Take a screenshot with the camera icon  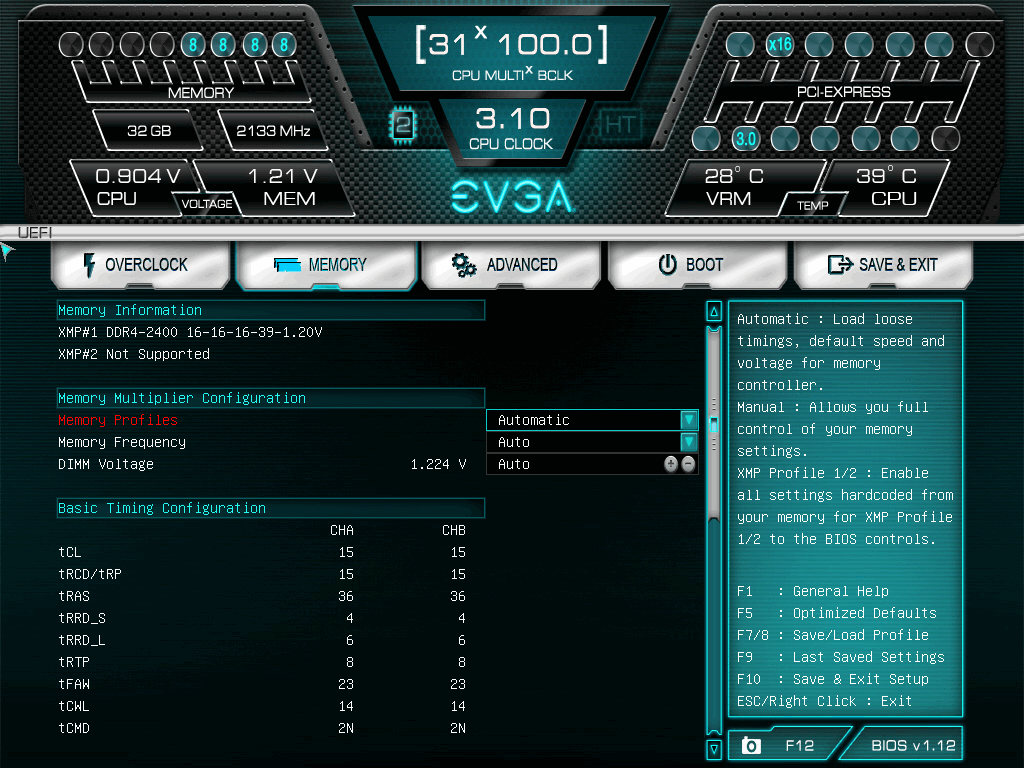(751, 746)
